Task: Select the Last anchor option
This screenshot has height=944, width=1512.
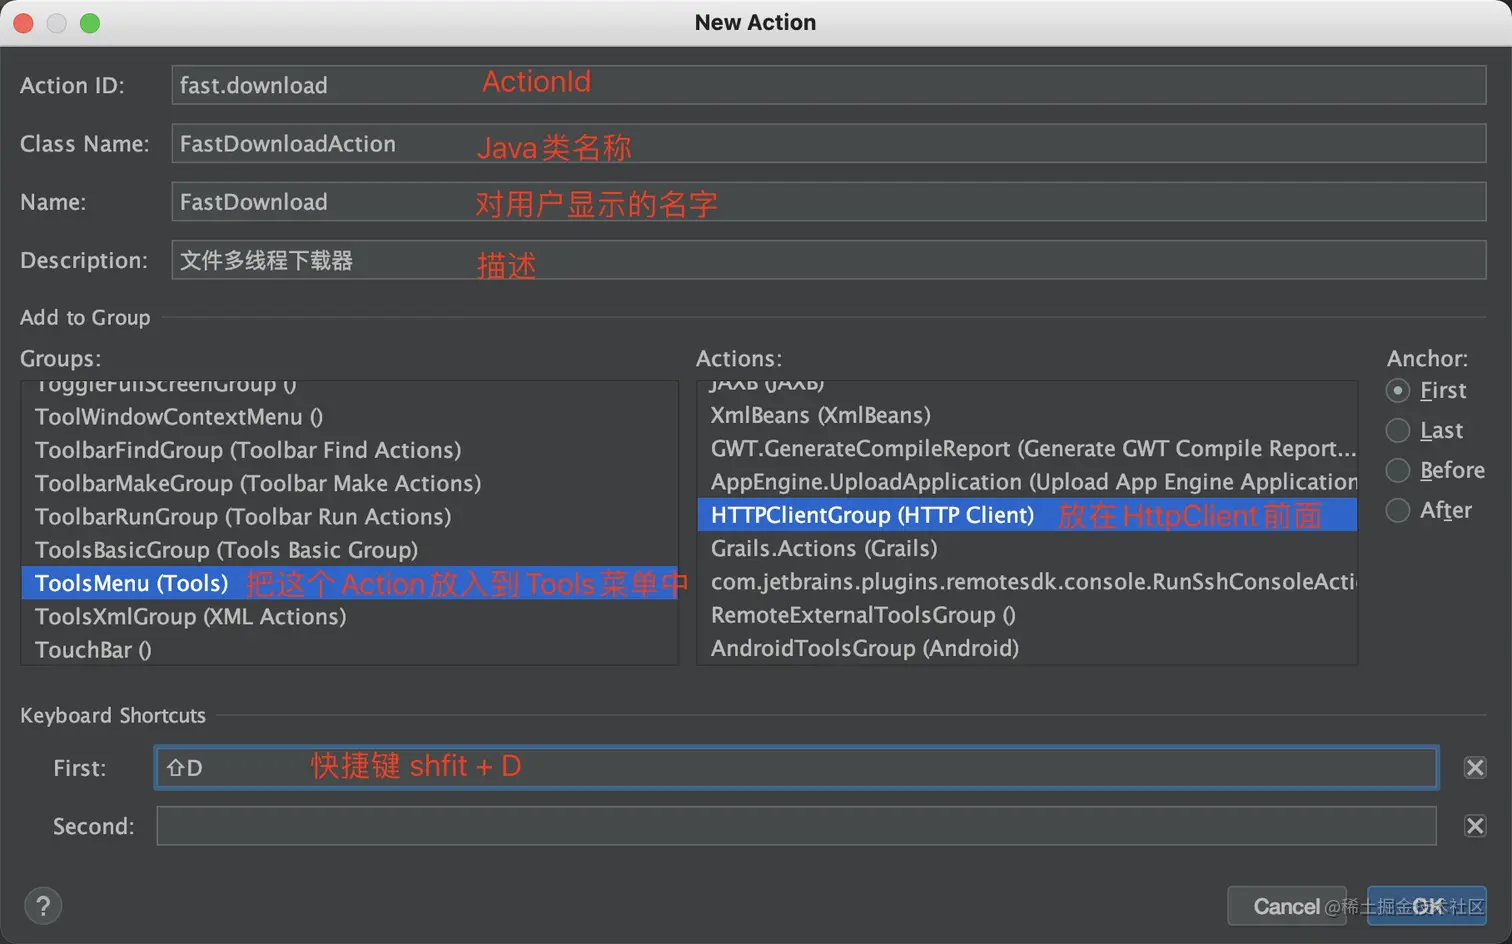Action: (1398, 430)
